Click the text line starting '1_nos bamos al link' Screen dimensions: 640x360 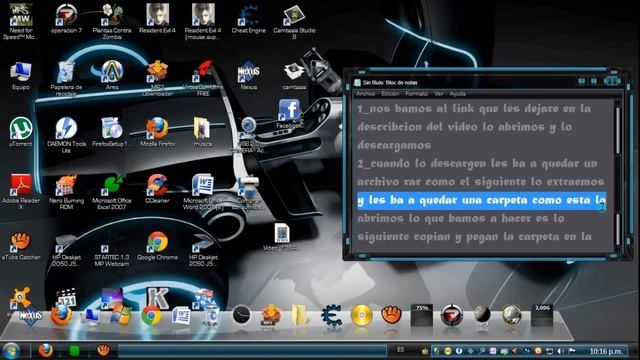[x=474, y=109]
